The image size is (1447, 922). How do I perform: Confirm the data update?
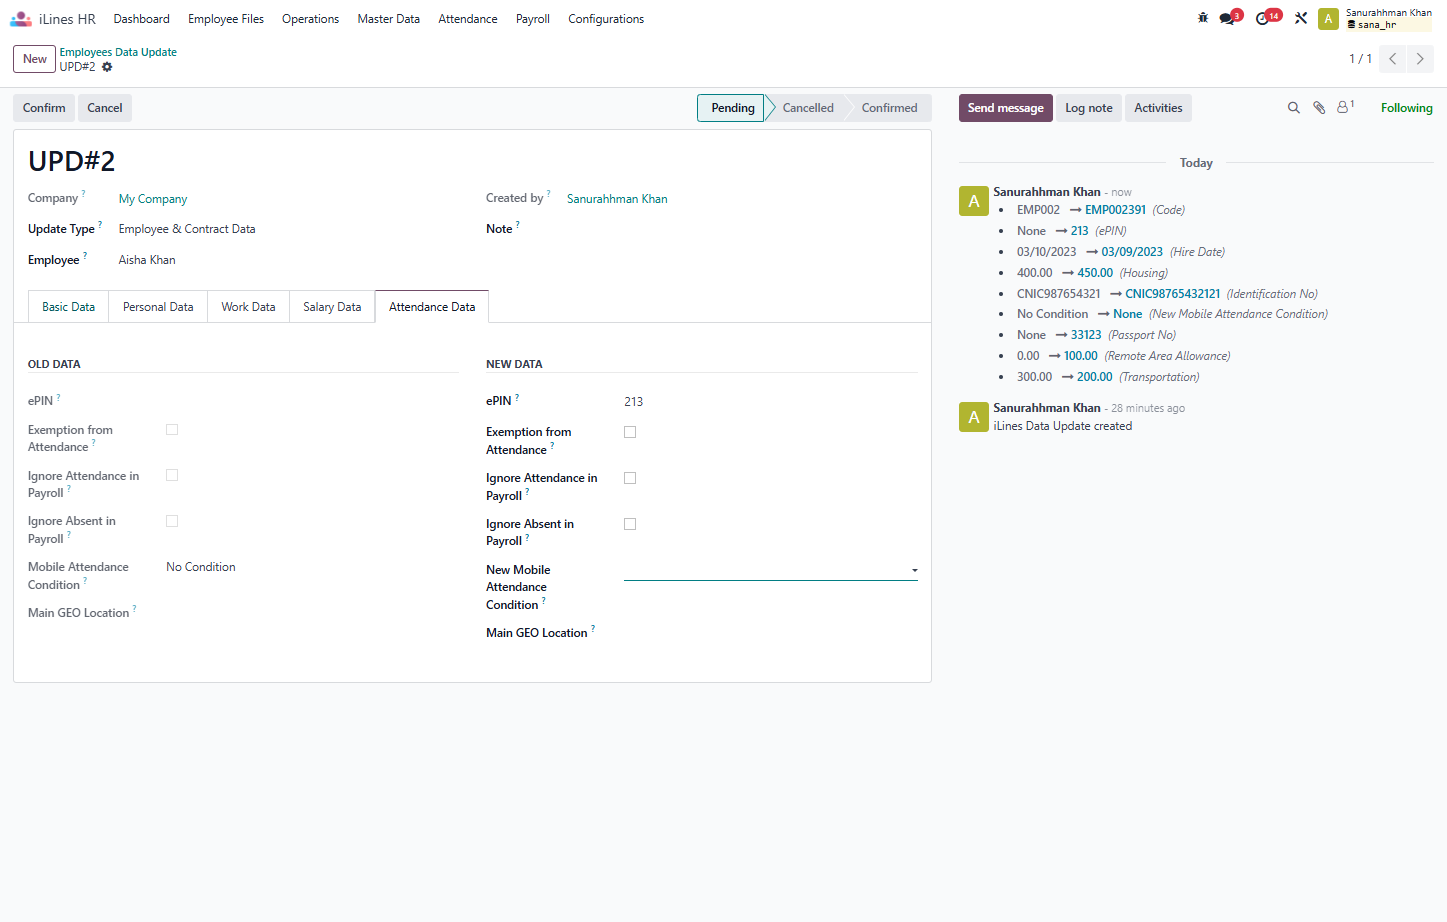pos(44,108)
